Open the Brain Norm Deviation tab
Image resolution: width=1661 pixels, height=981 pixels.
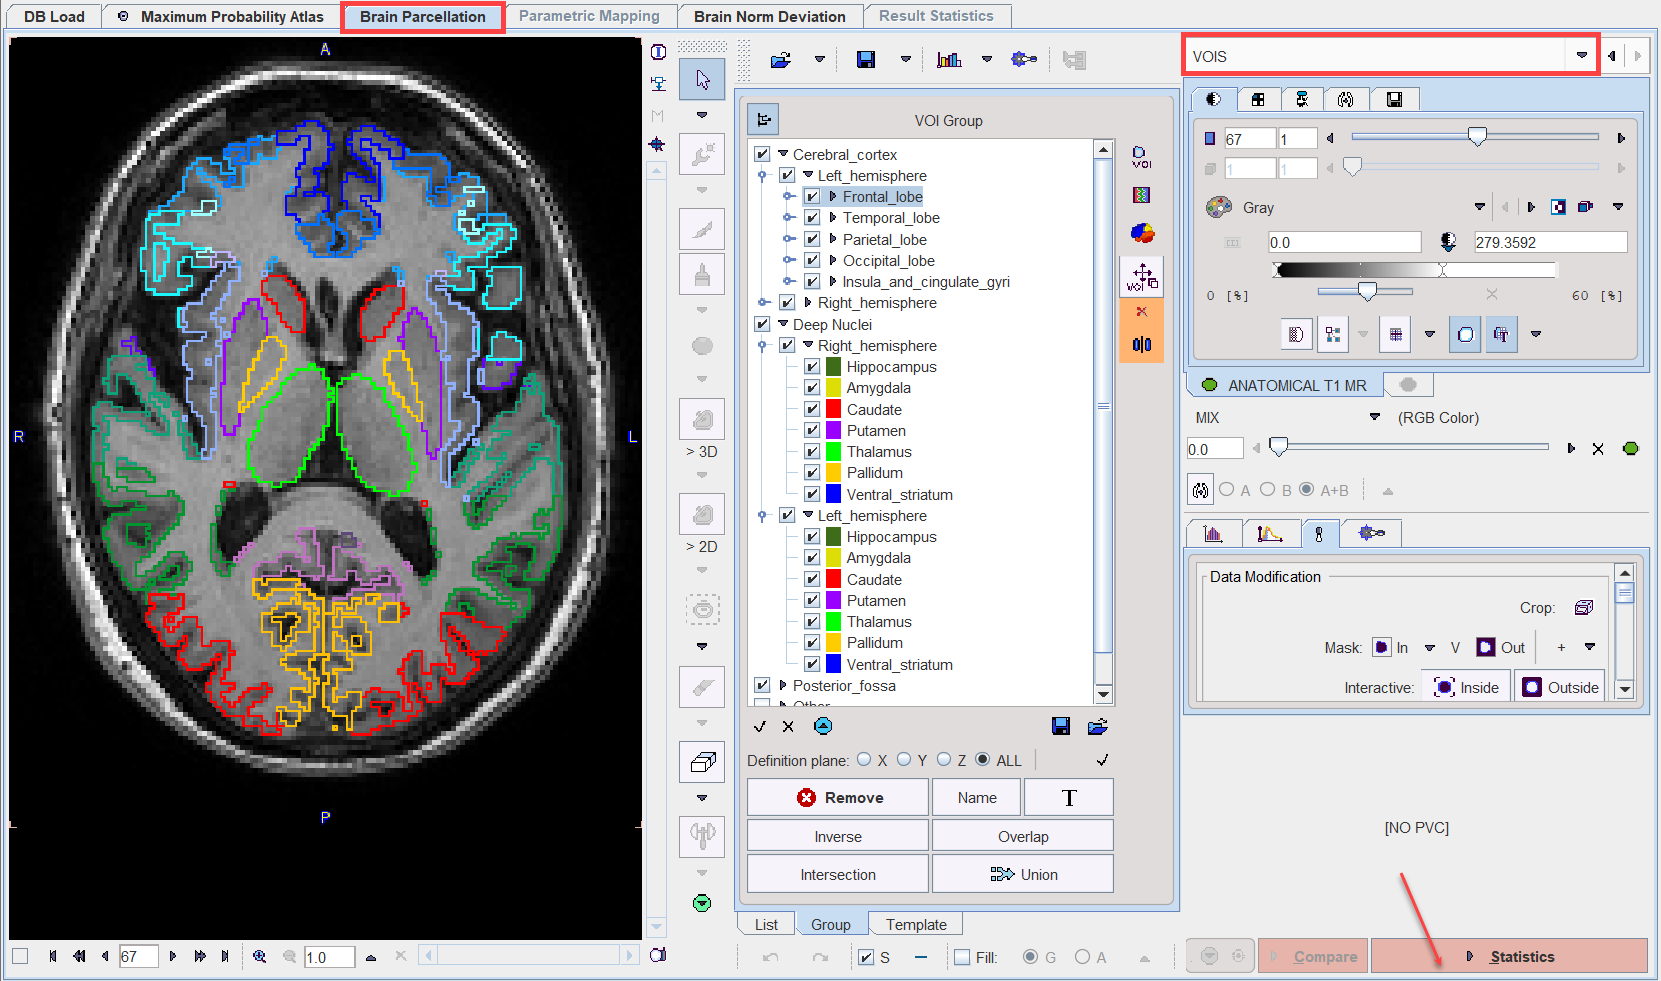(769, 16)
